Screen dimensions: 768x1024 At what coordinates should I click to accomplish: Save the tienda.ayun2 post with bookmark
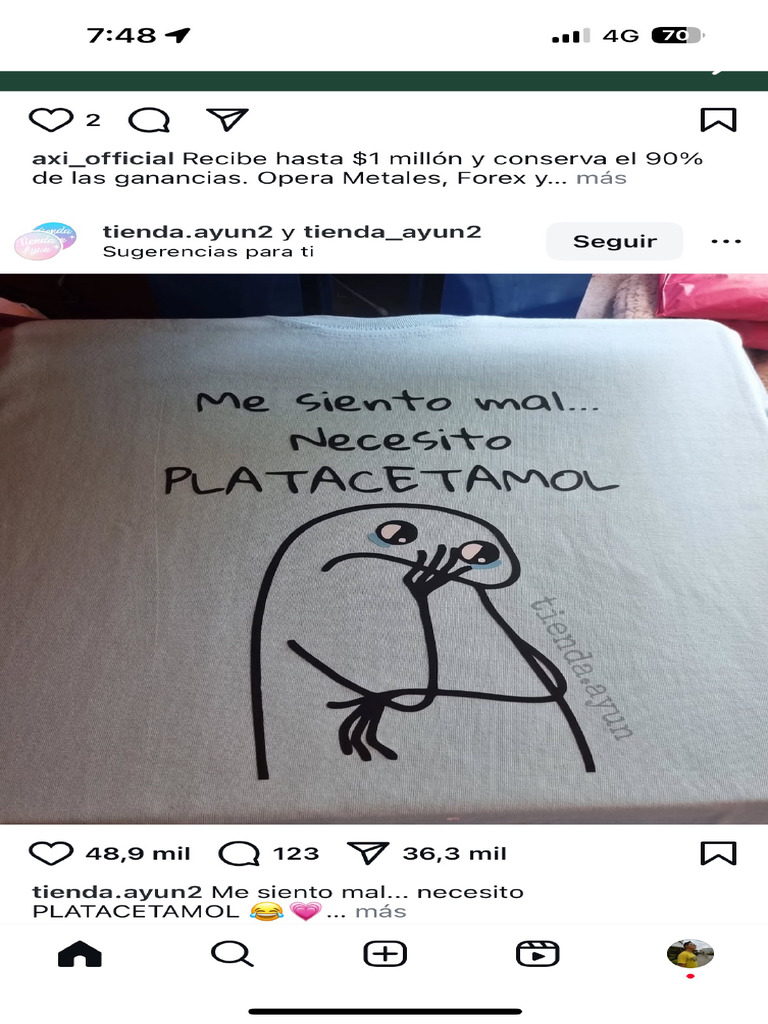point(718,853)
